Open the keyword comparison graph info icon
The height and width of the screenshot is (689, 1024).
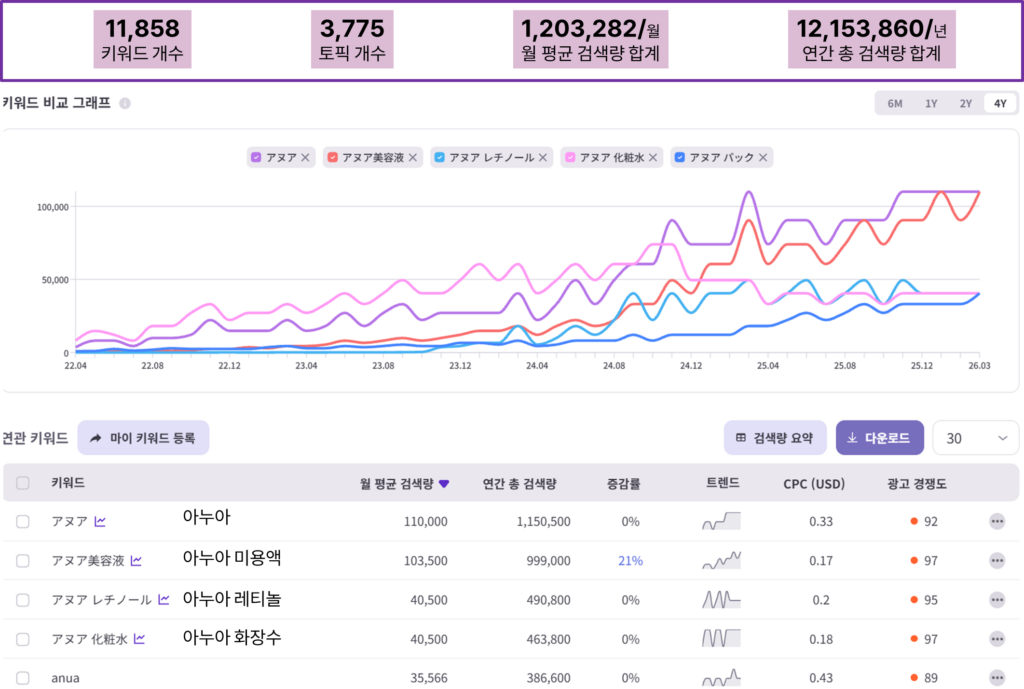pyautogui.click(x=125, y=103)
